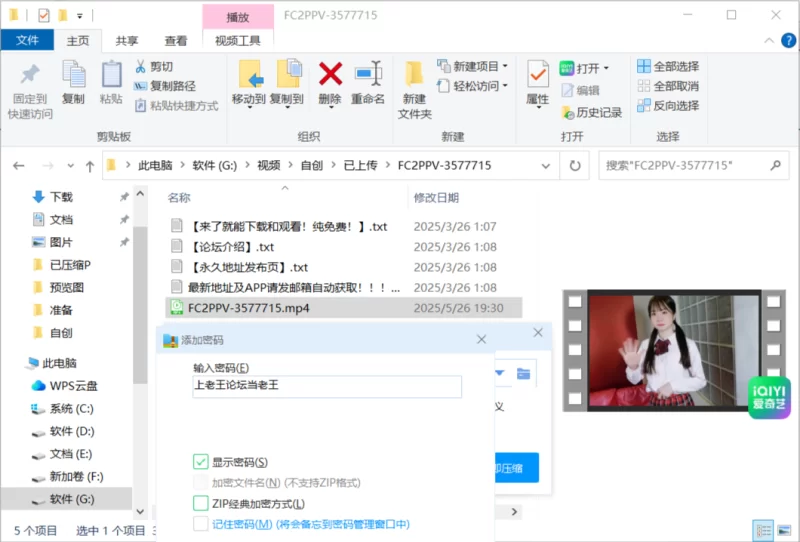The image size is (800, 542).
Task: Create a new folder with 新建文件夹 icon
Action: click(x=414, y=88)
